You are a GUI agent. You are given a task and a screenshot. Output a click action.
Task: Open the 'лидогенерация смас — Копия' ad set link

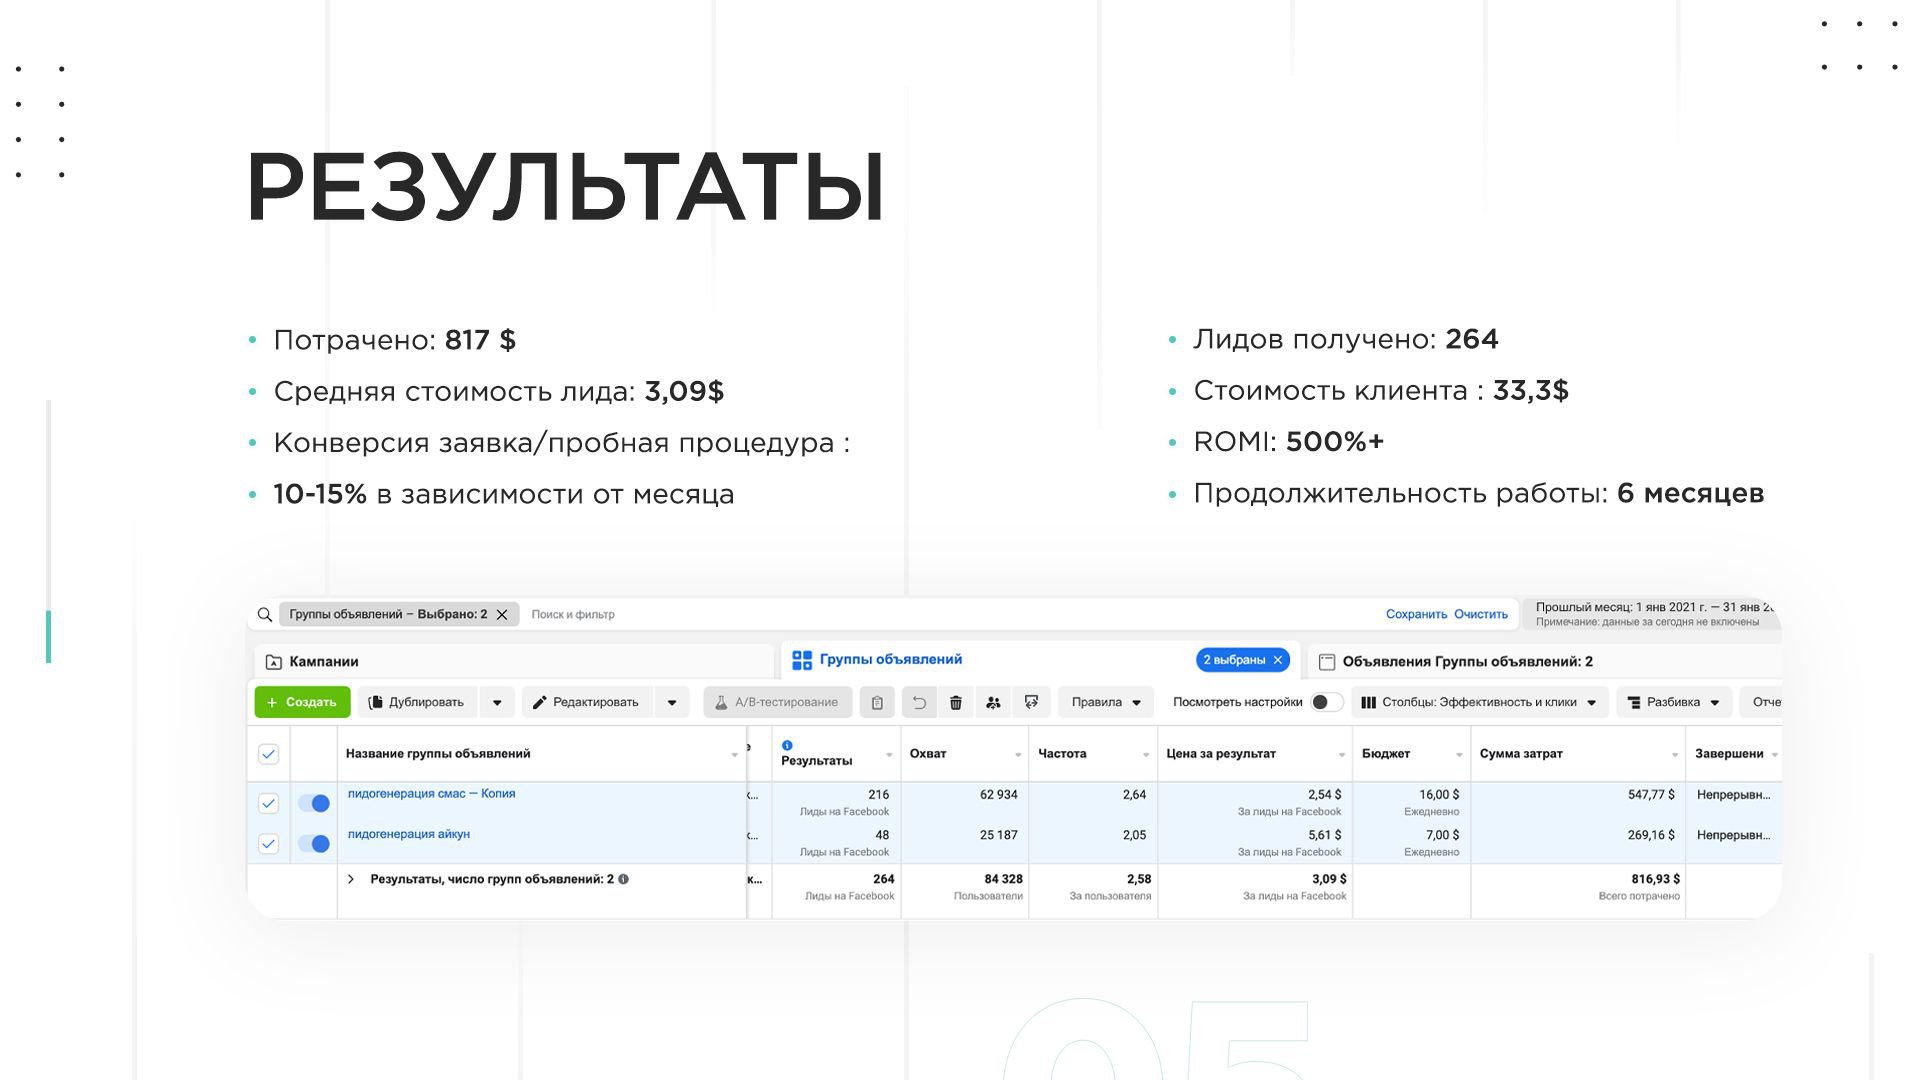click(x=431, y=794)
